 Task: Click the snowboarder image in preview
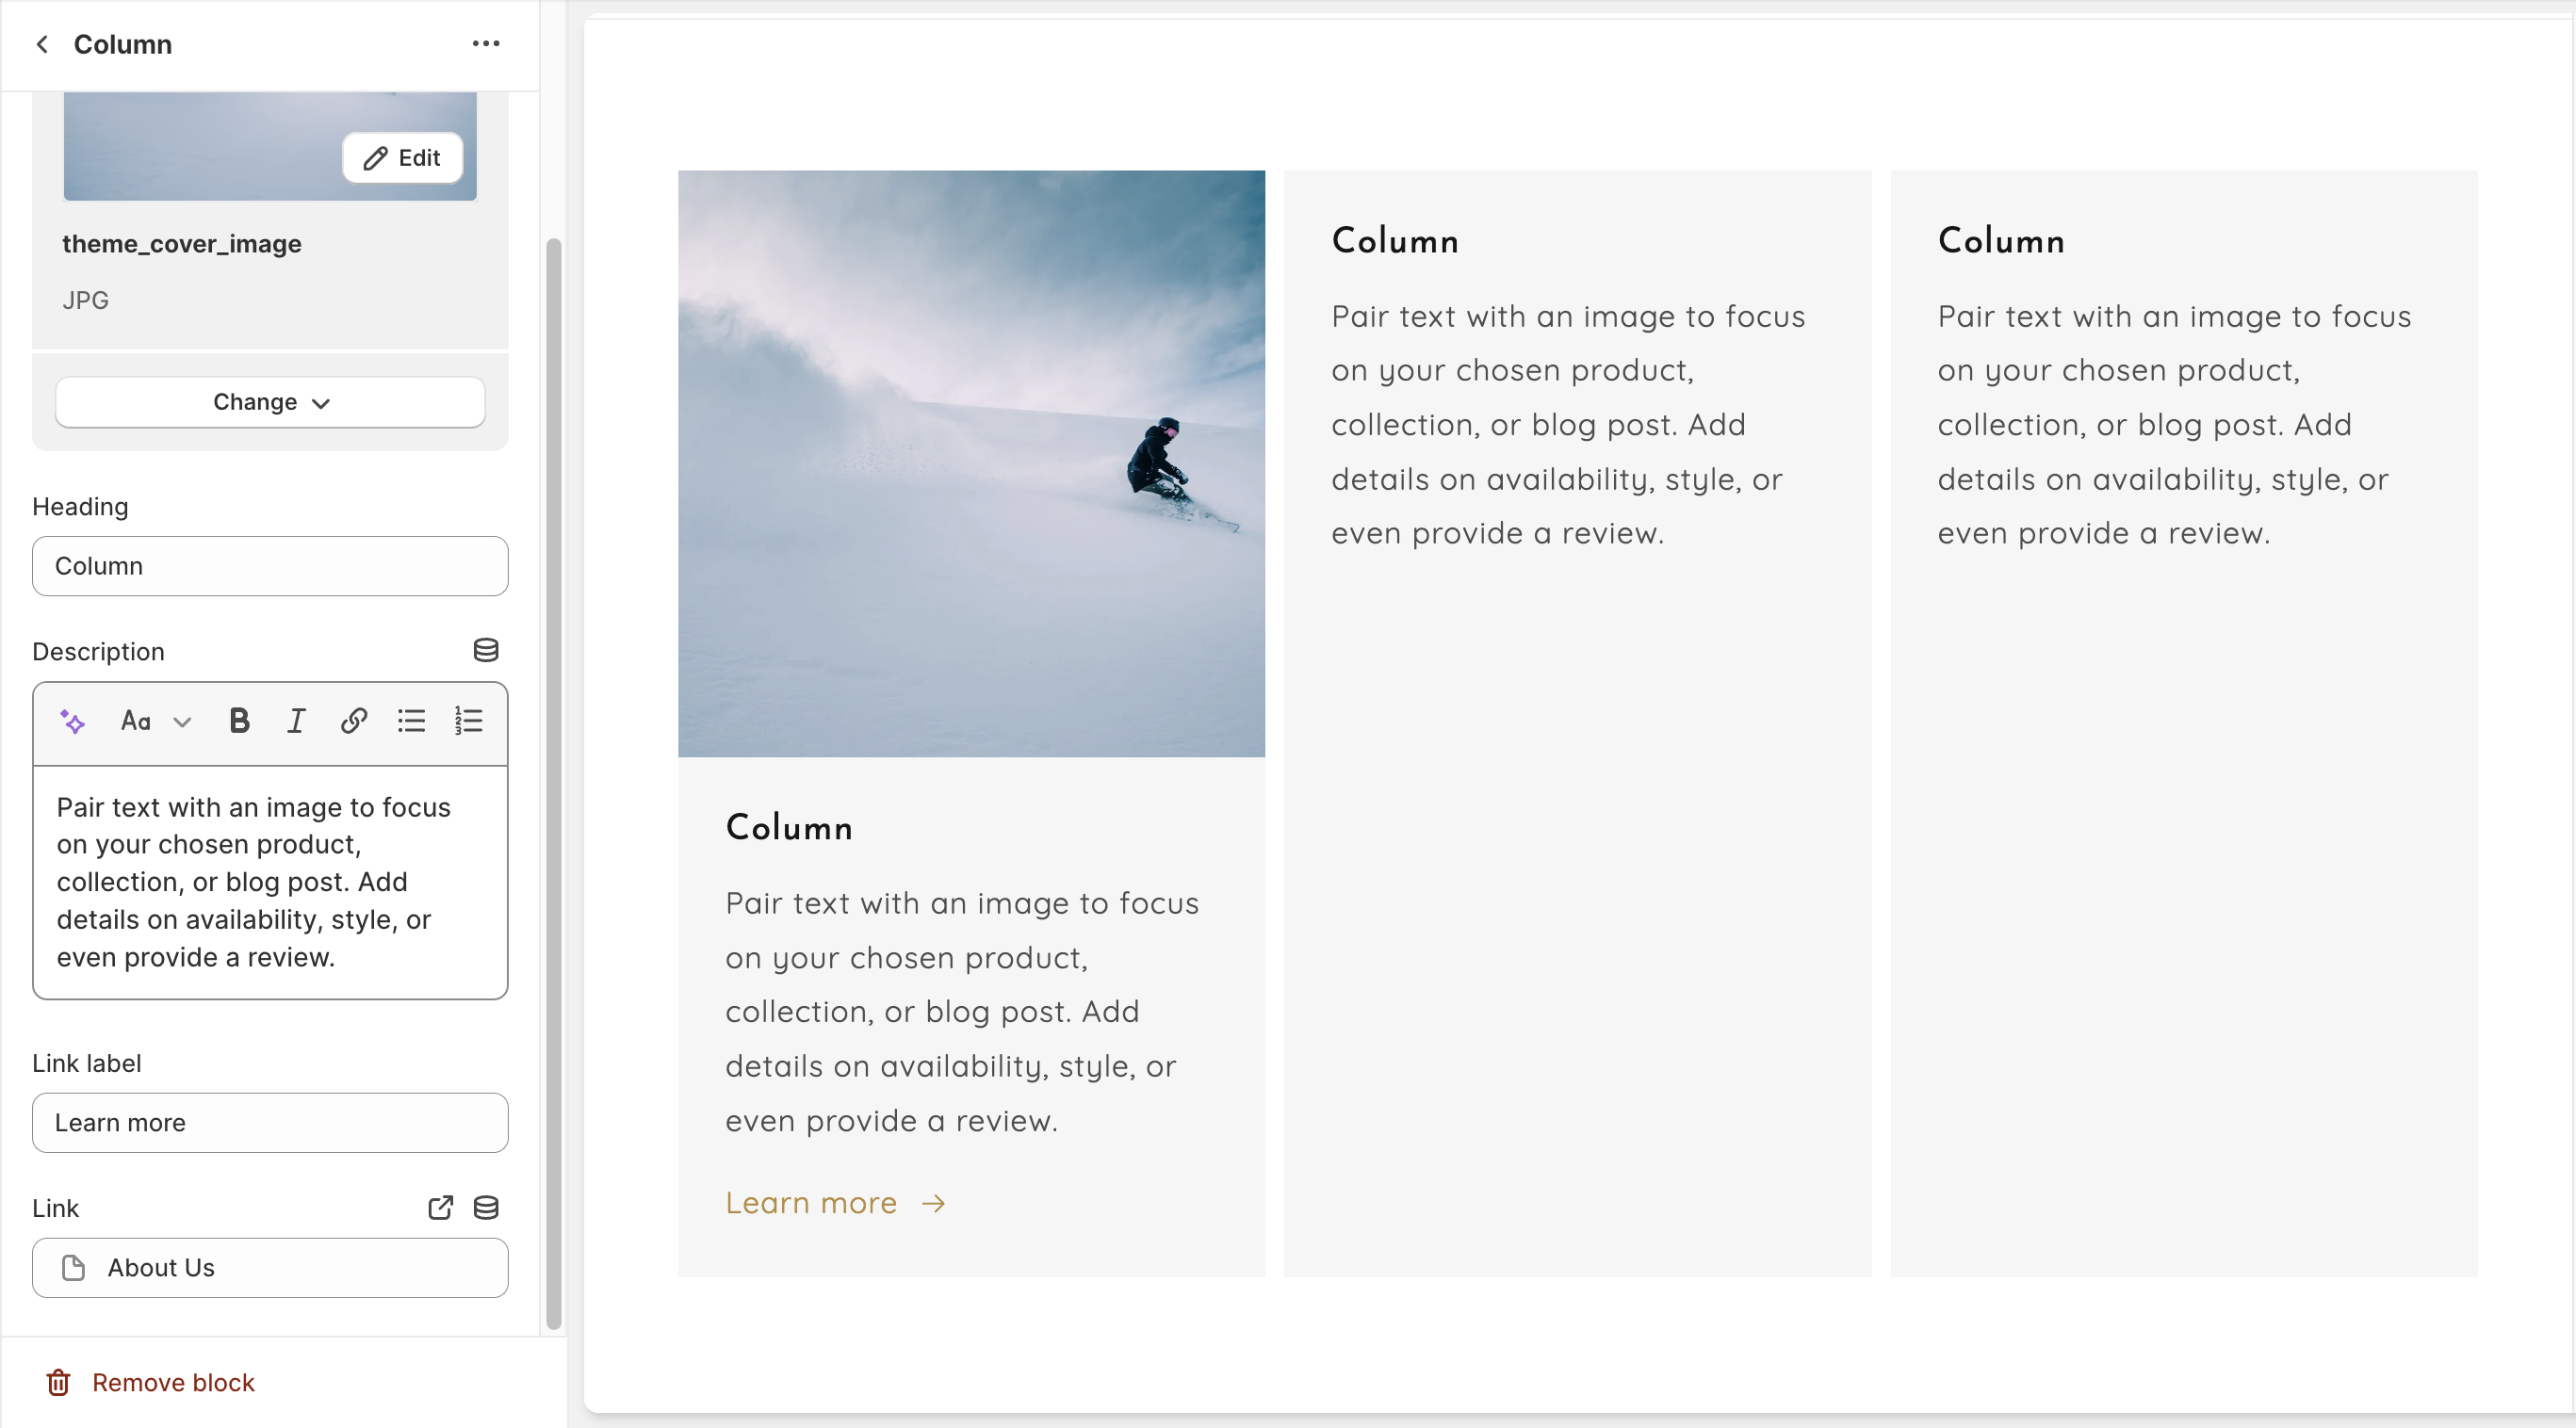[x=971, y=463]
